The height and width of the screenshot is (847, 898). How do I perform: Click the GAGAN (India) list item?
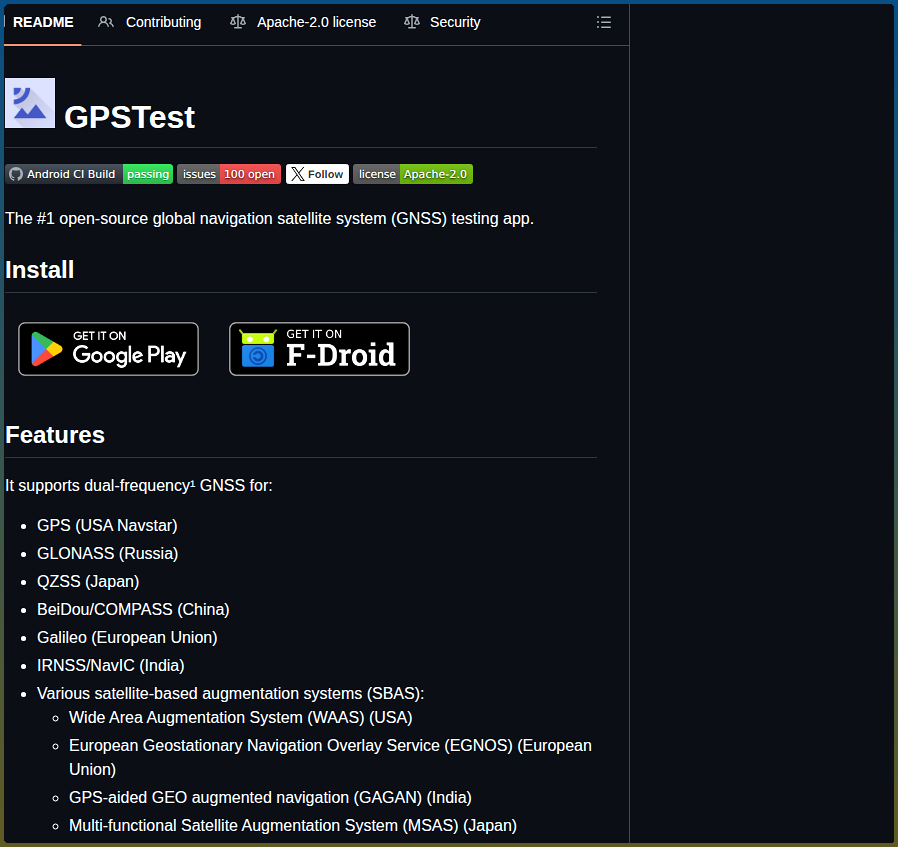[x=270, y=798]
